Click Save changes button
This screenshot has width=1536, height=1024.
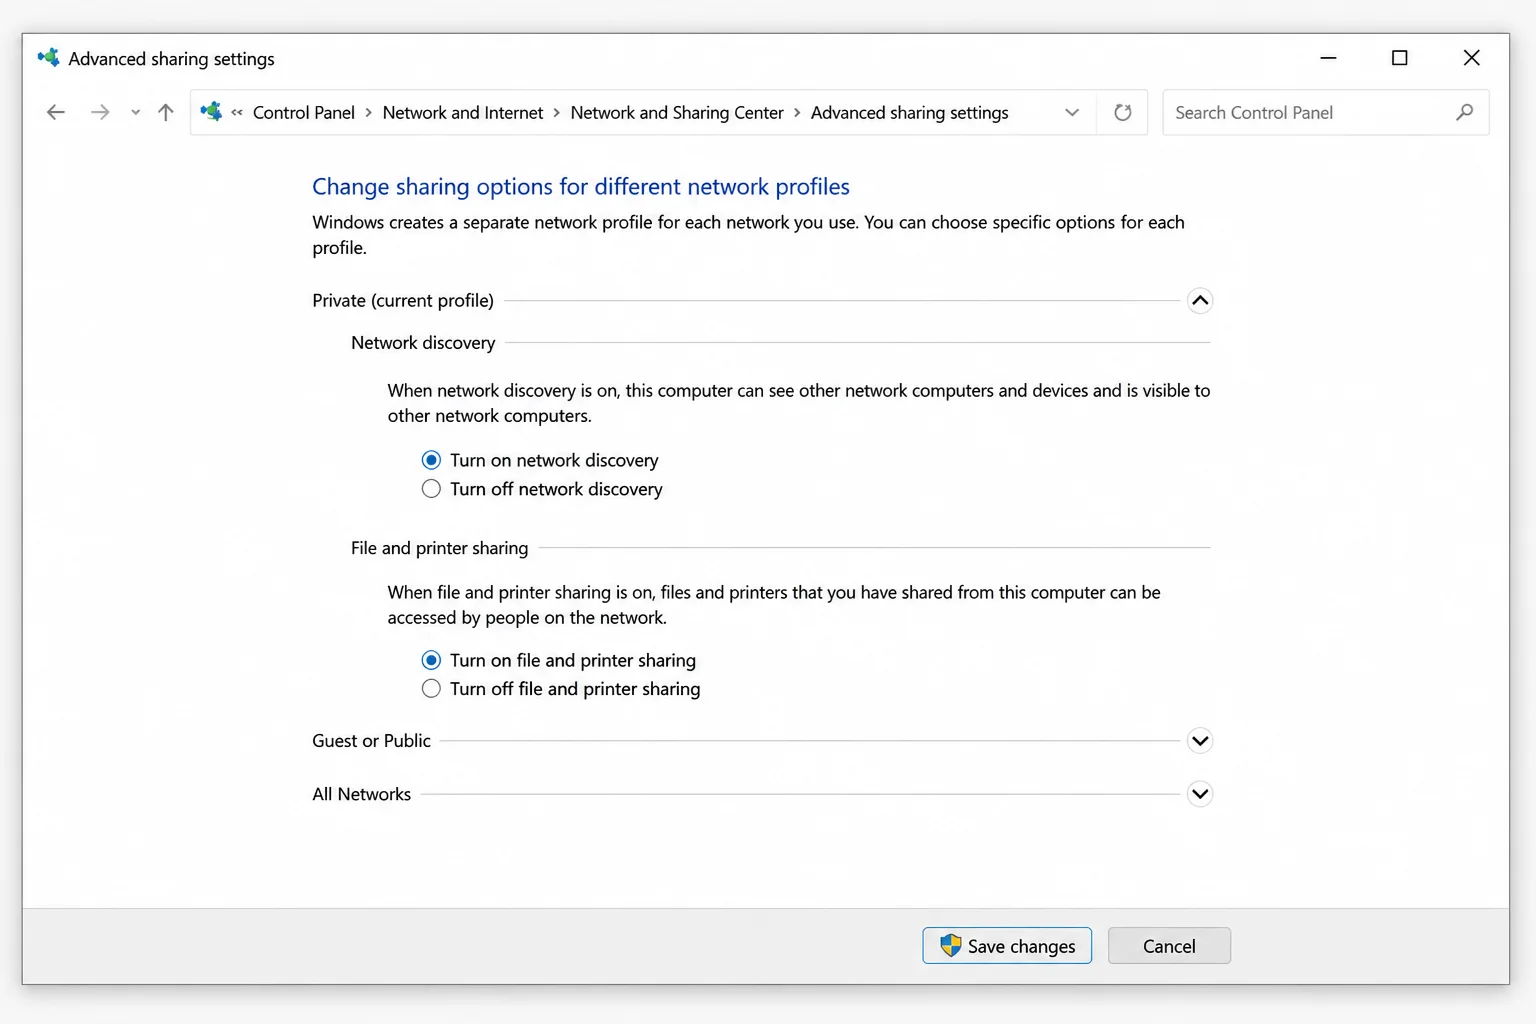[1007, 946]
